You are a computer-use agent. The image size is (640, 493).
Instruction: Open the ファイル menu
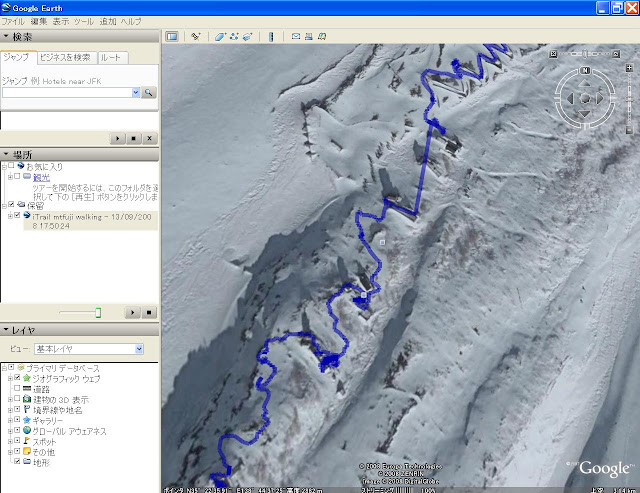(13, 22)
